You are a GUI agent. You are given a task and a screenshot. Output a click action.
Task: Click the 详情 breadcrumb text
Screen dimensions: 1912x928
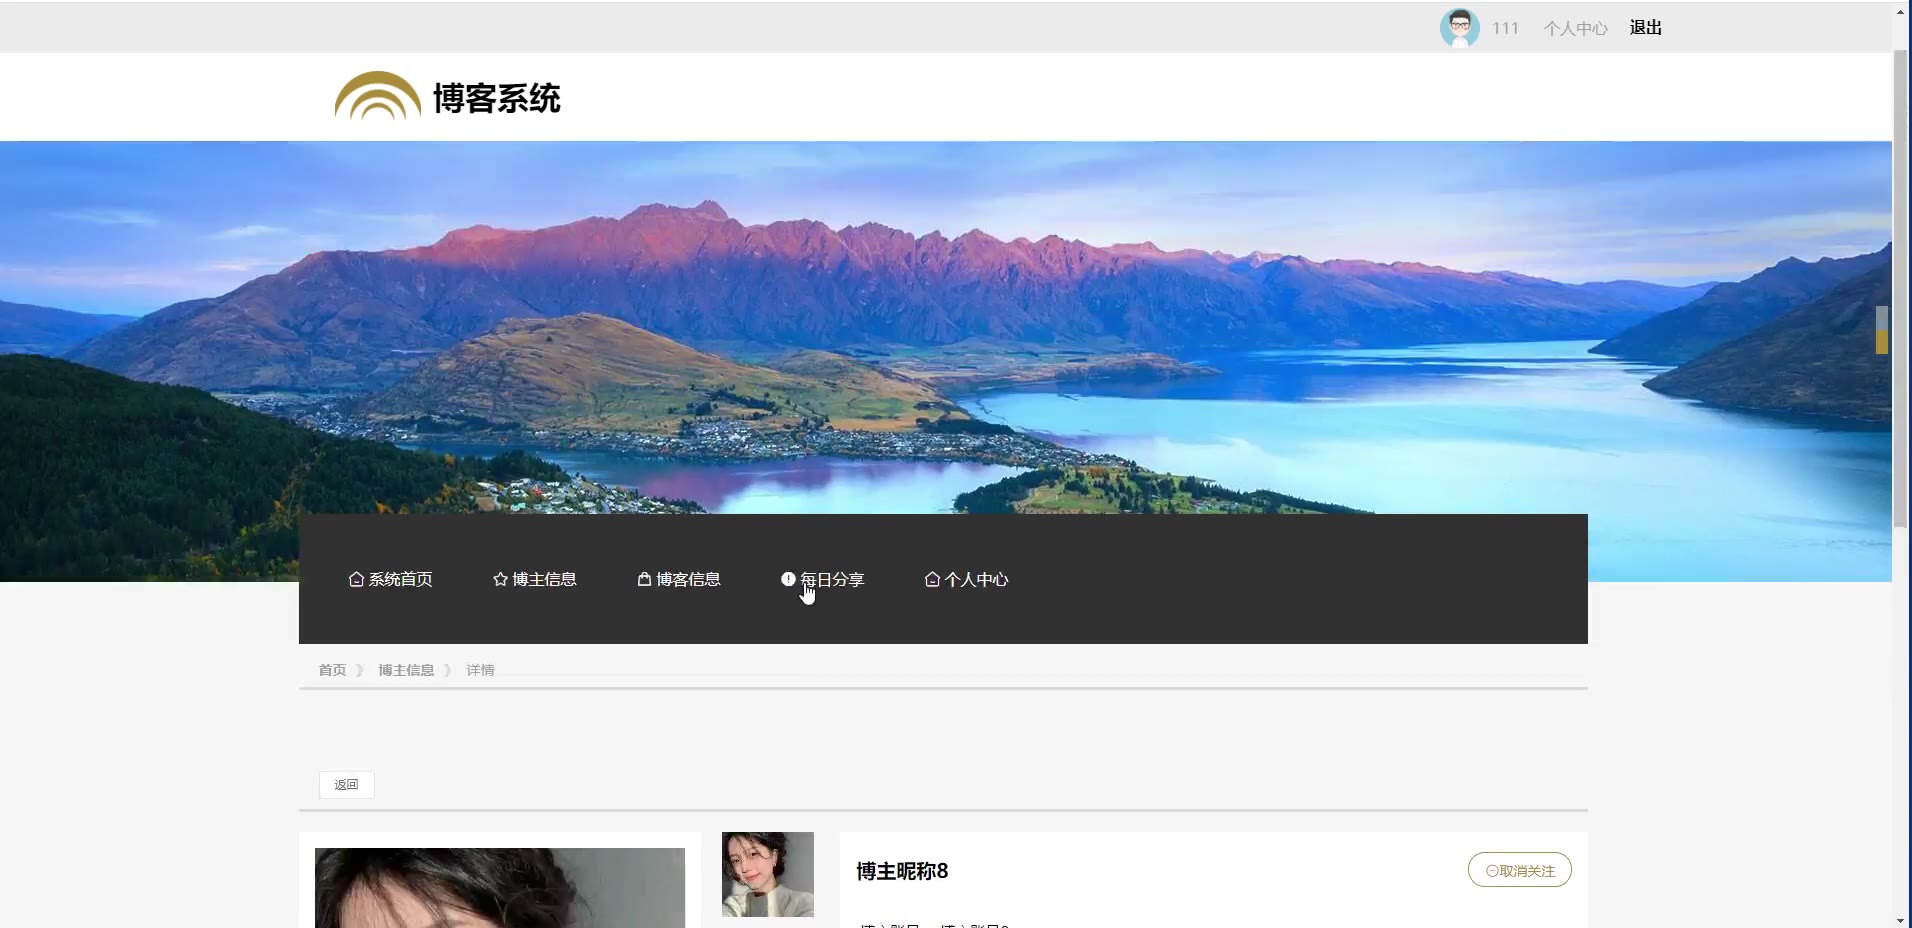coord(480,670)
